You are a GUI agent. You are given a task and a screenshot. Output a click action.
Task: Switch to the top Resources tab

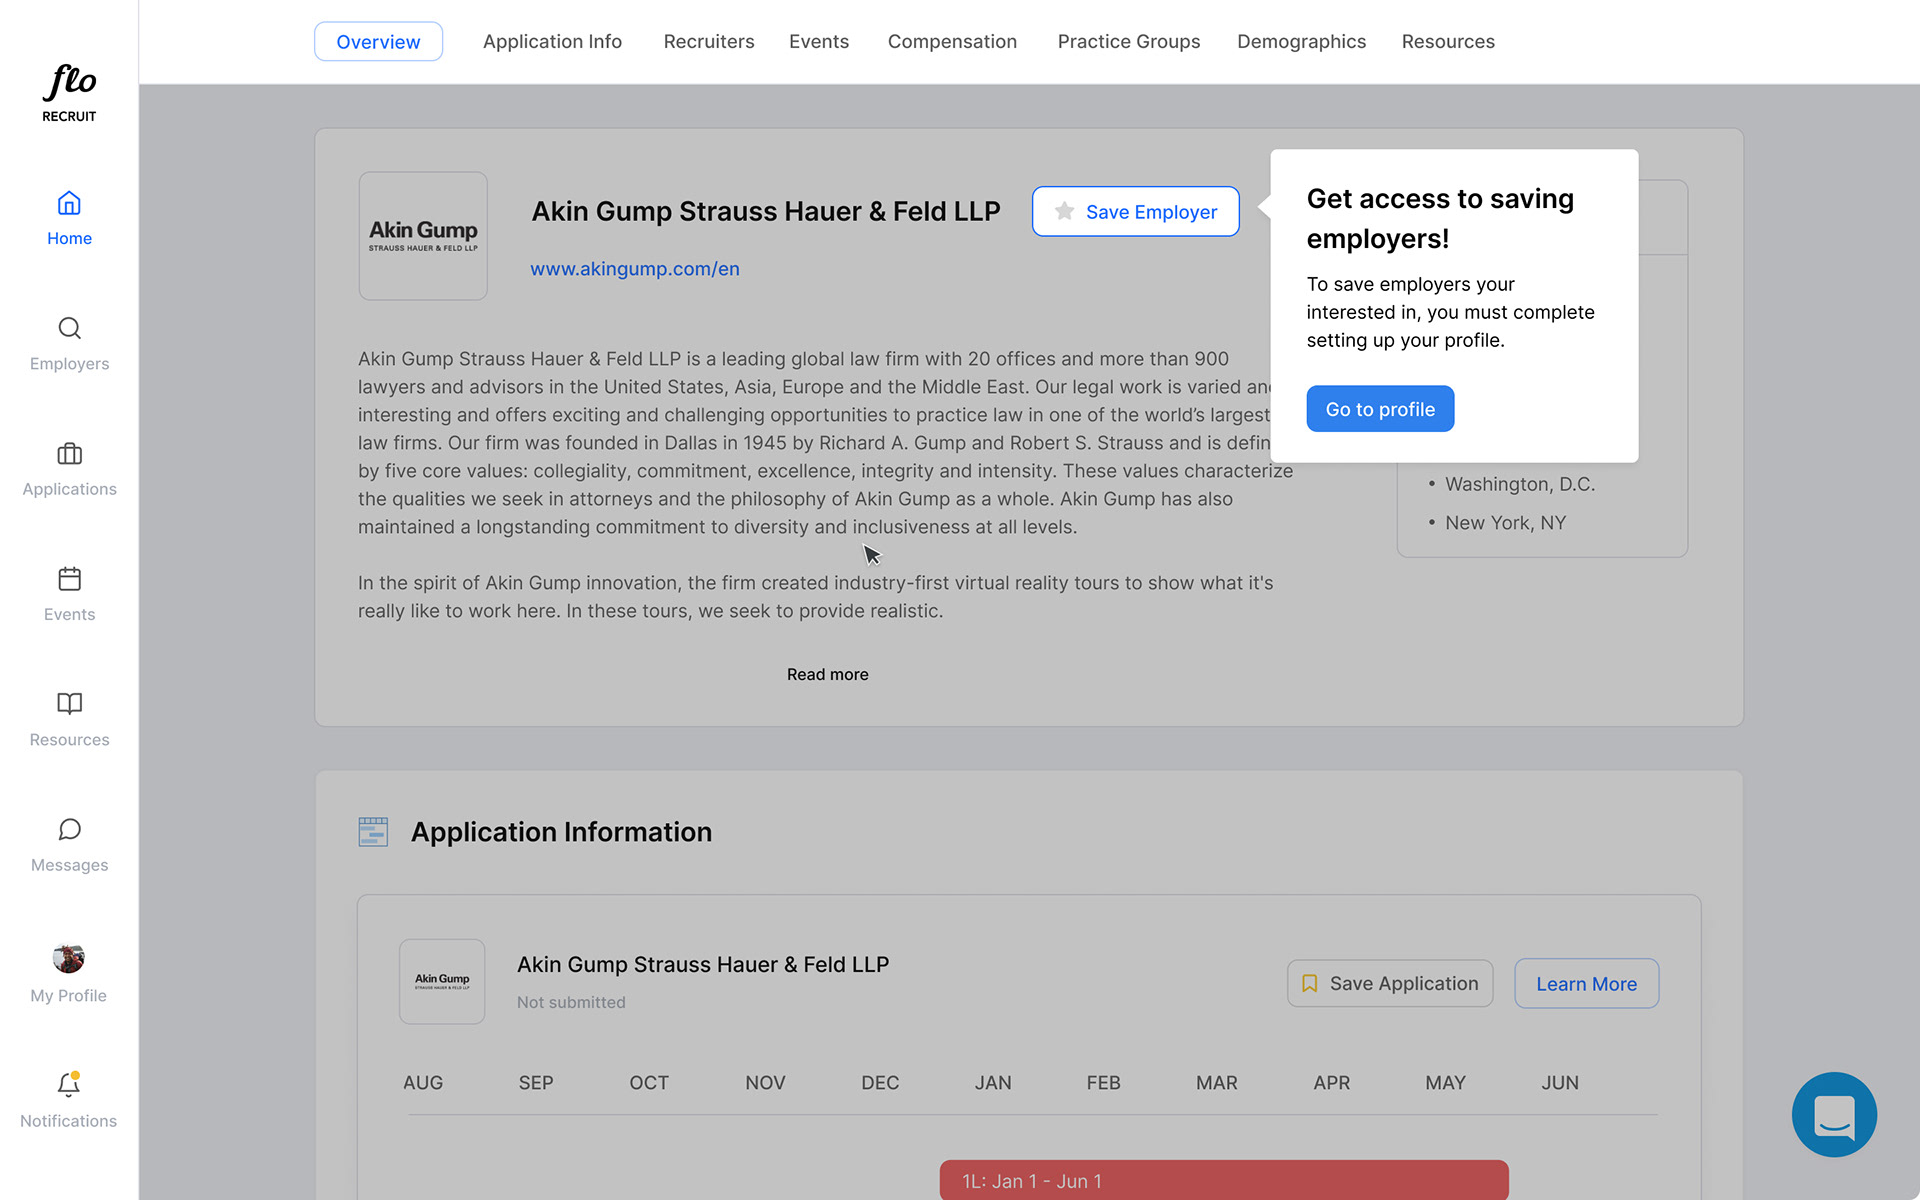(x=1448, y=42)
